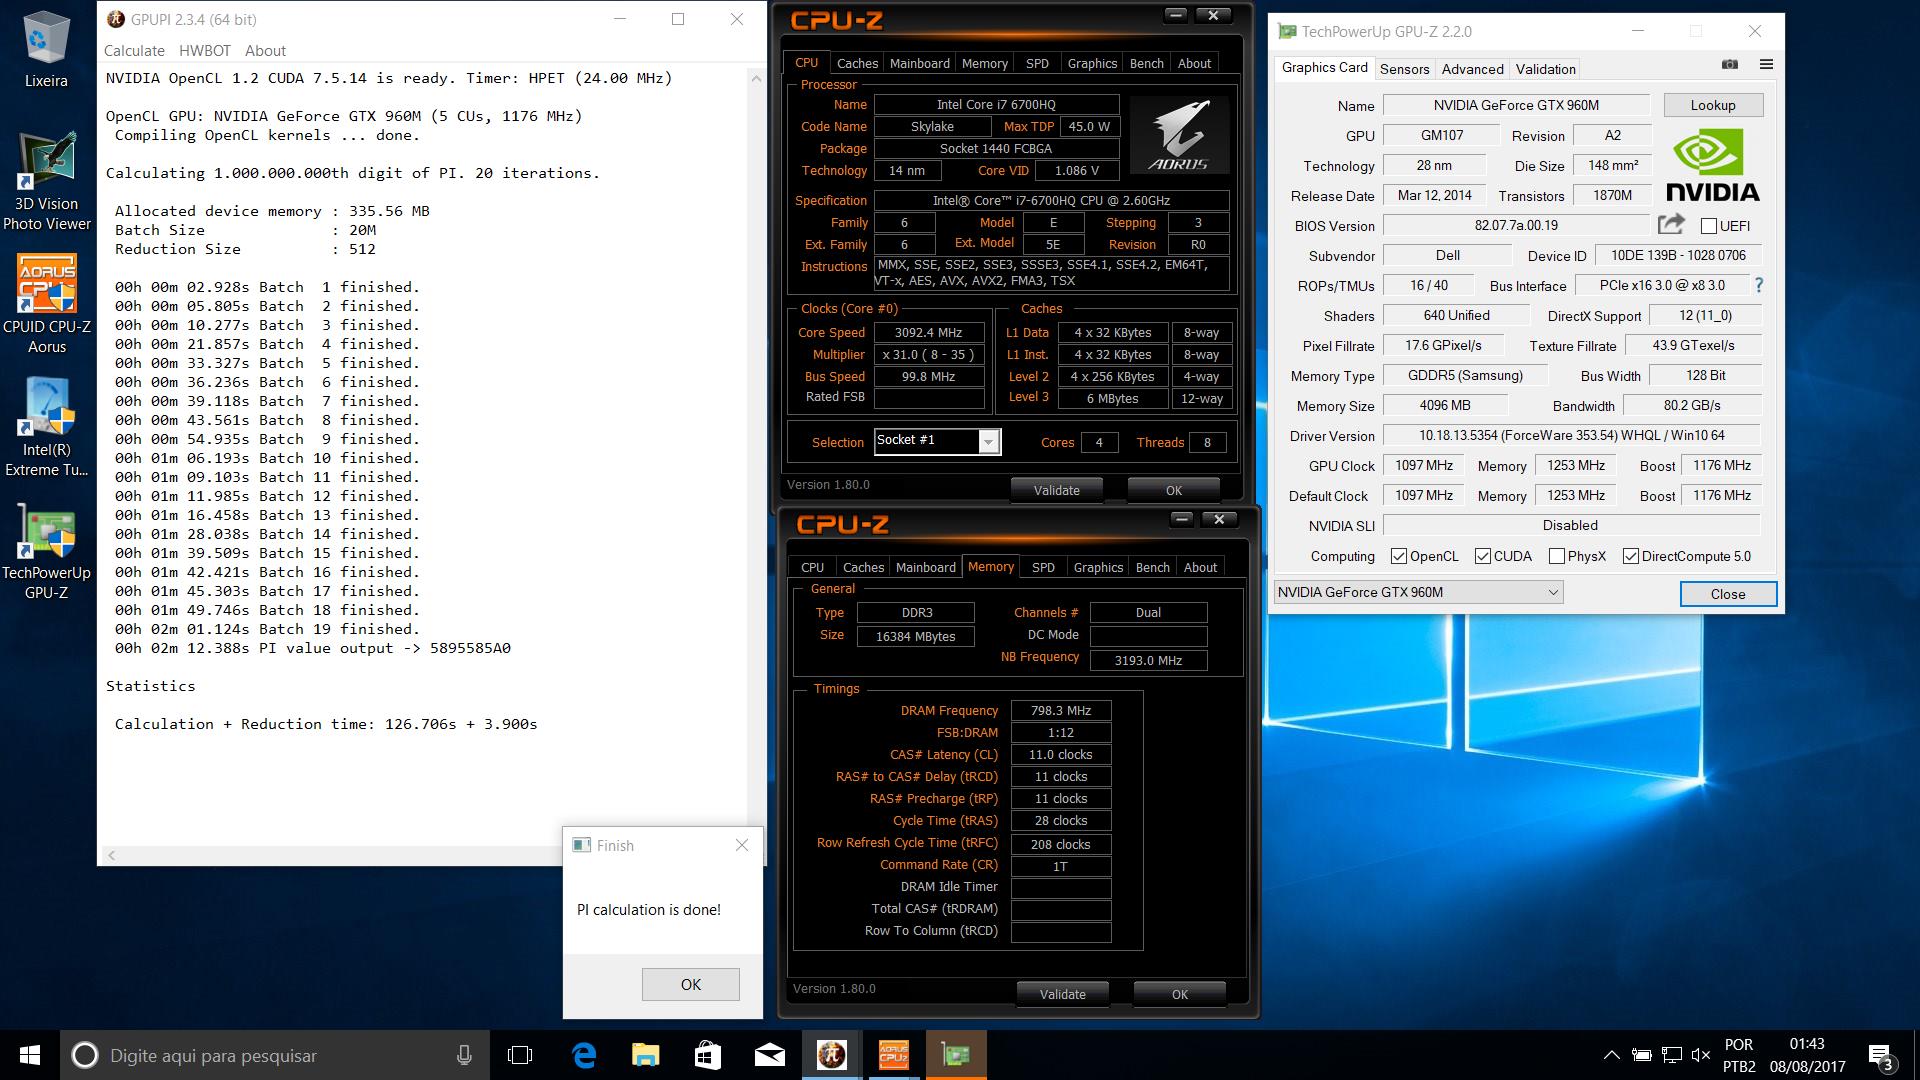Toggle the OpenCL checkbox
Screen dimensions: 1920x1080
pyautogui.click(x=1399, y=556)
